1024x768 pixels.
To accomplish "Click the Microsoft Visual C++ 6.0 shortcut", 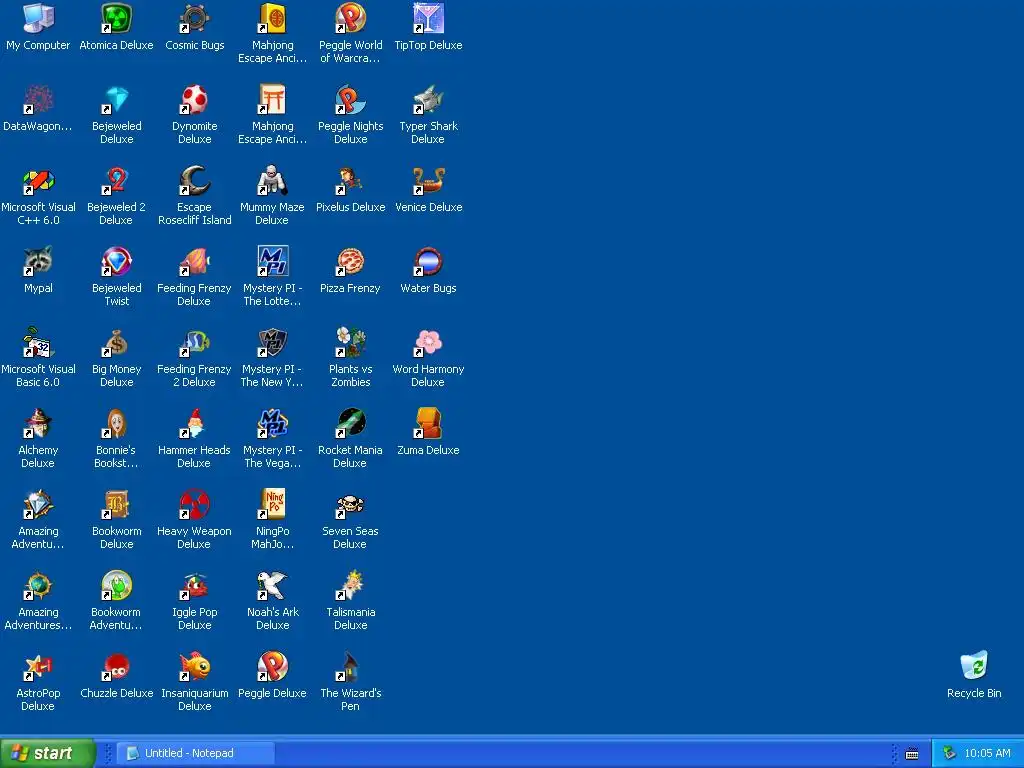I will 38,180.
